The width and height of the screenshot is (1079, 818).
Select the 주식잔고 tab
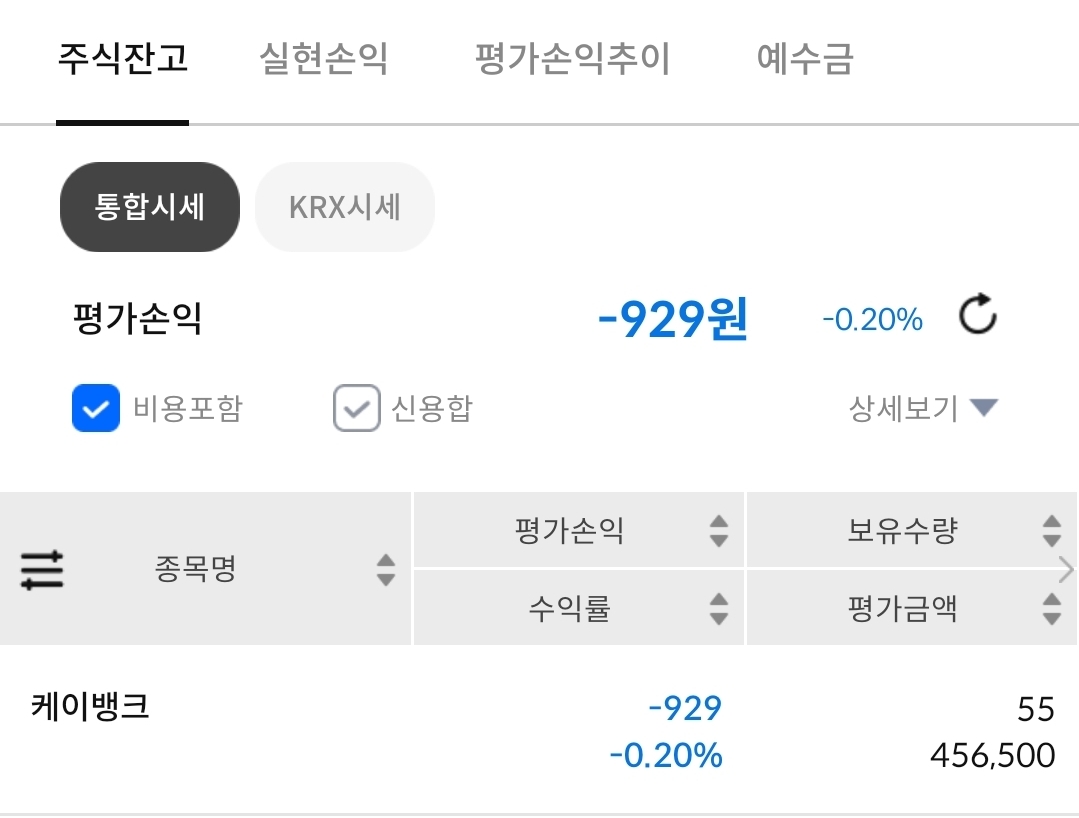122,60
